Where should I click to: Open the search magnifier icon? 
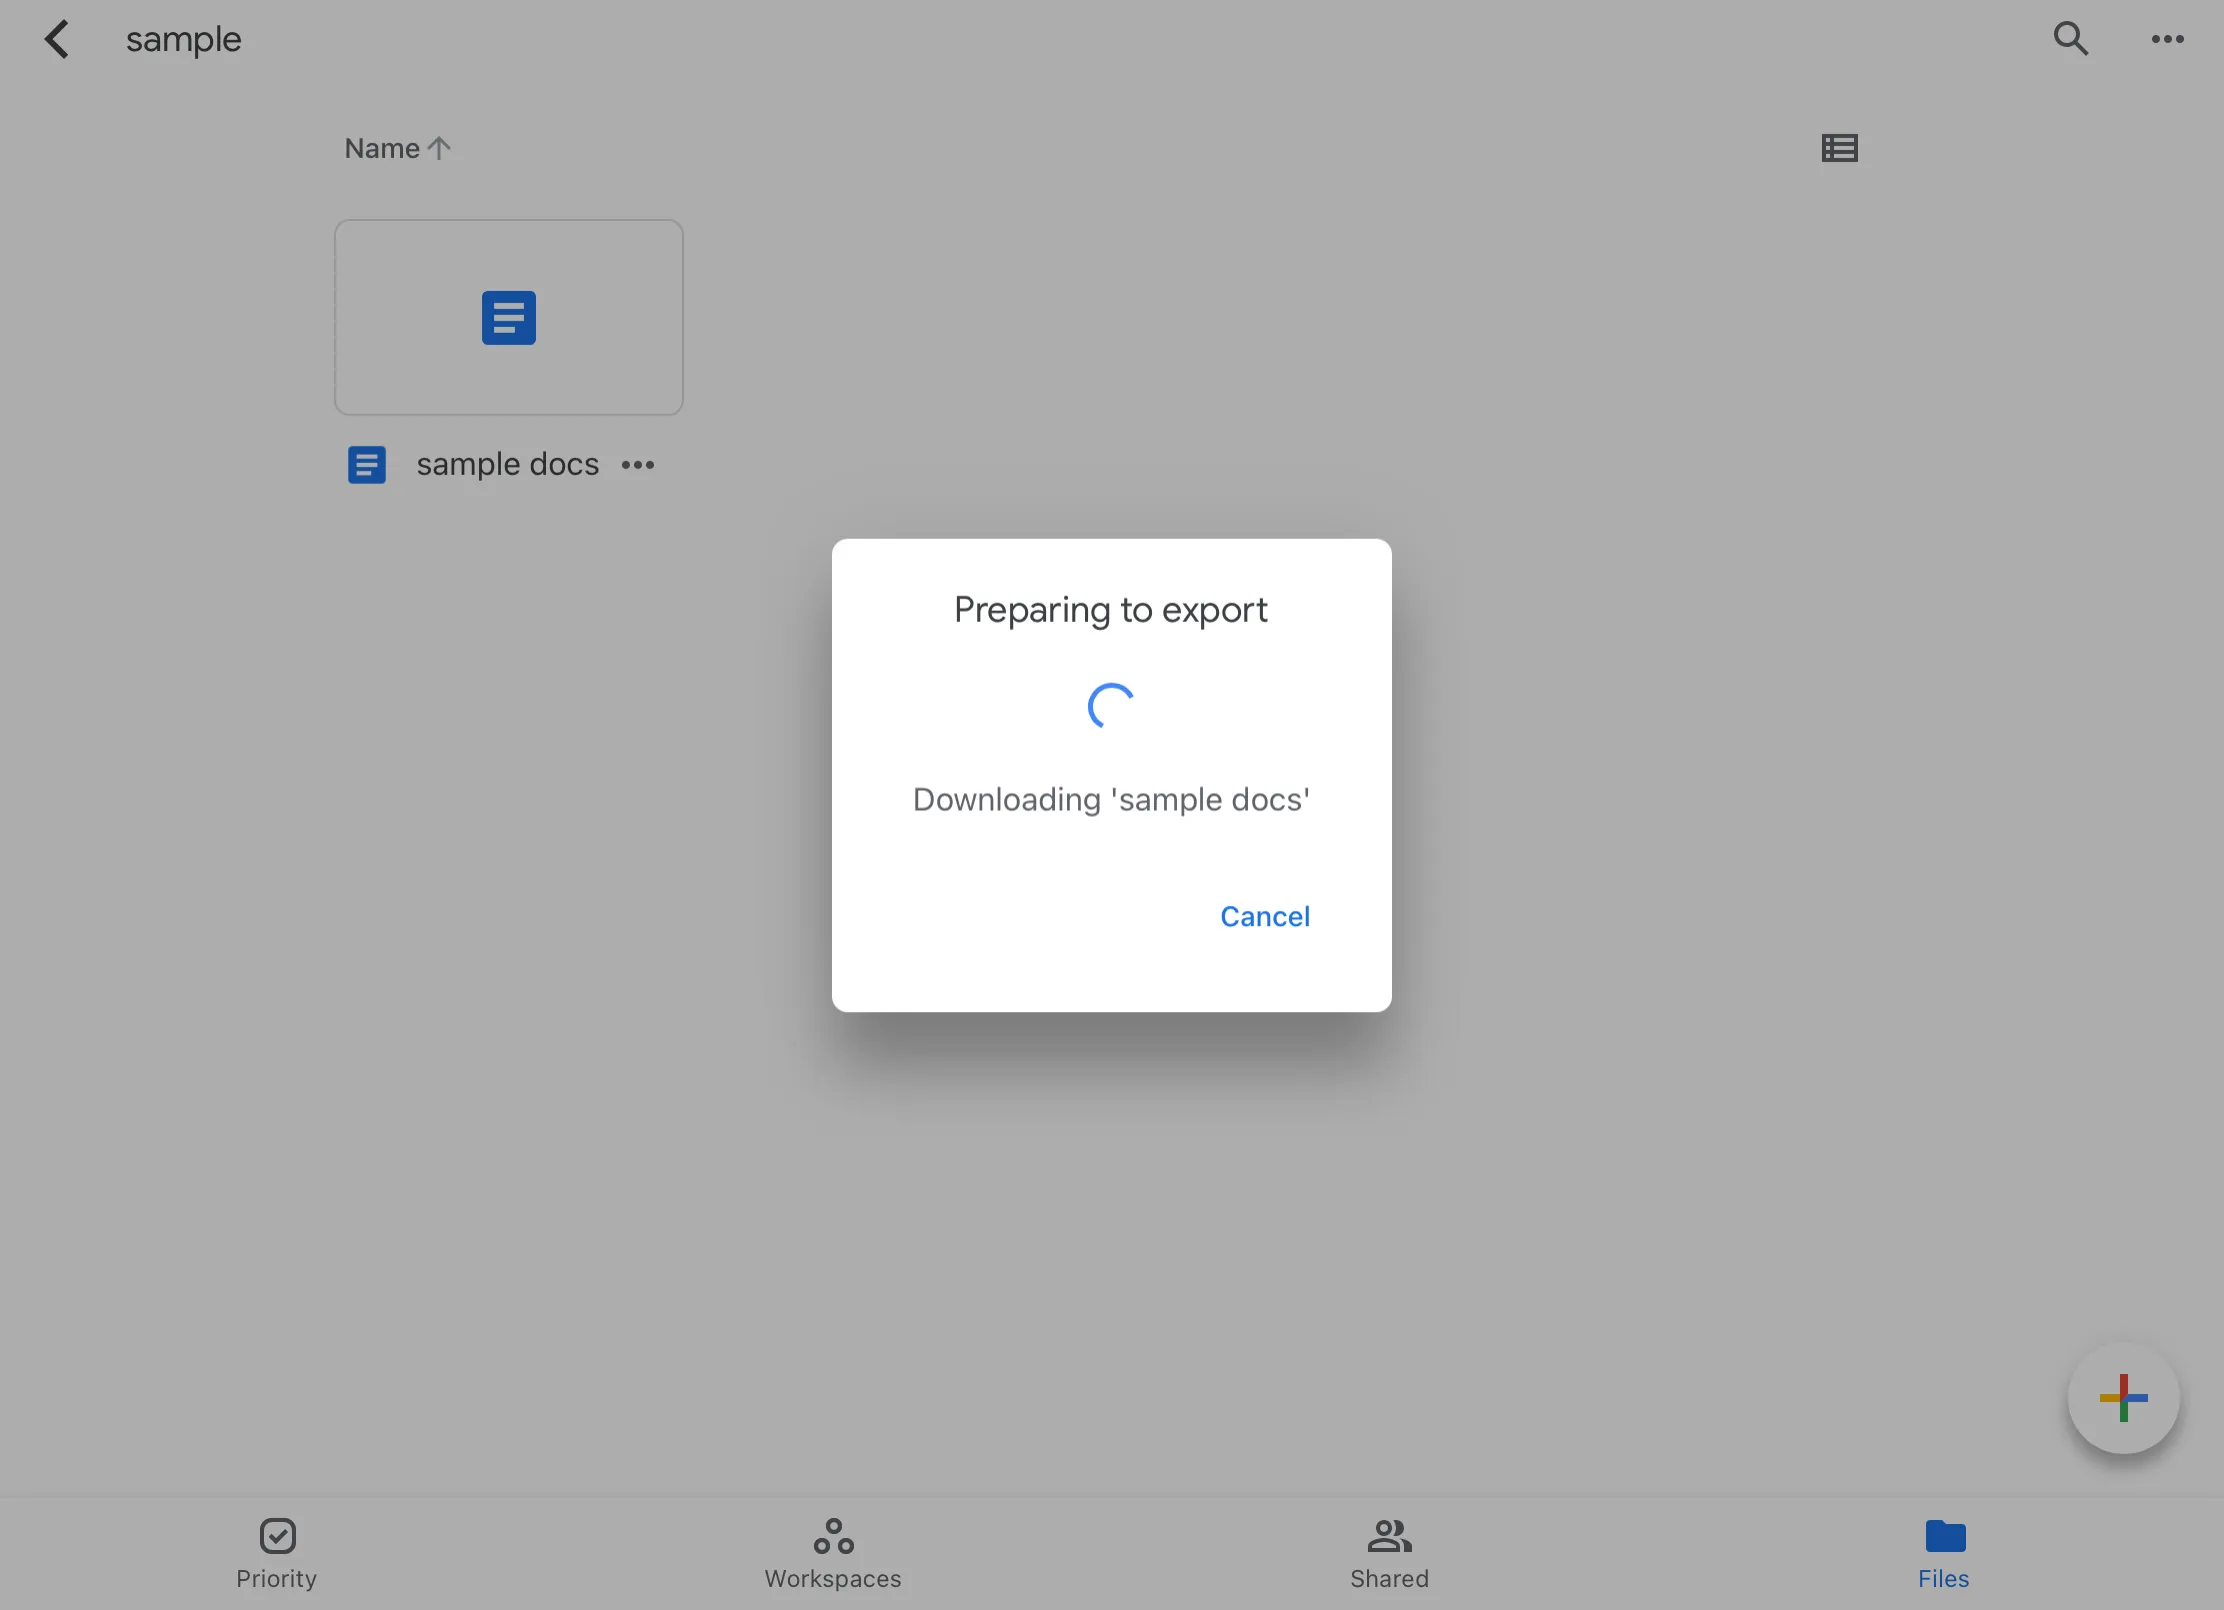[2070, 39]
